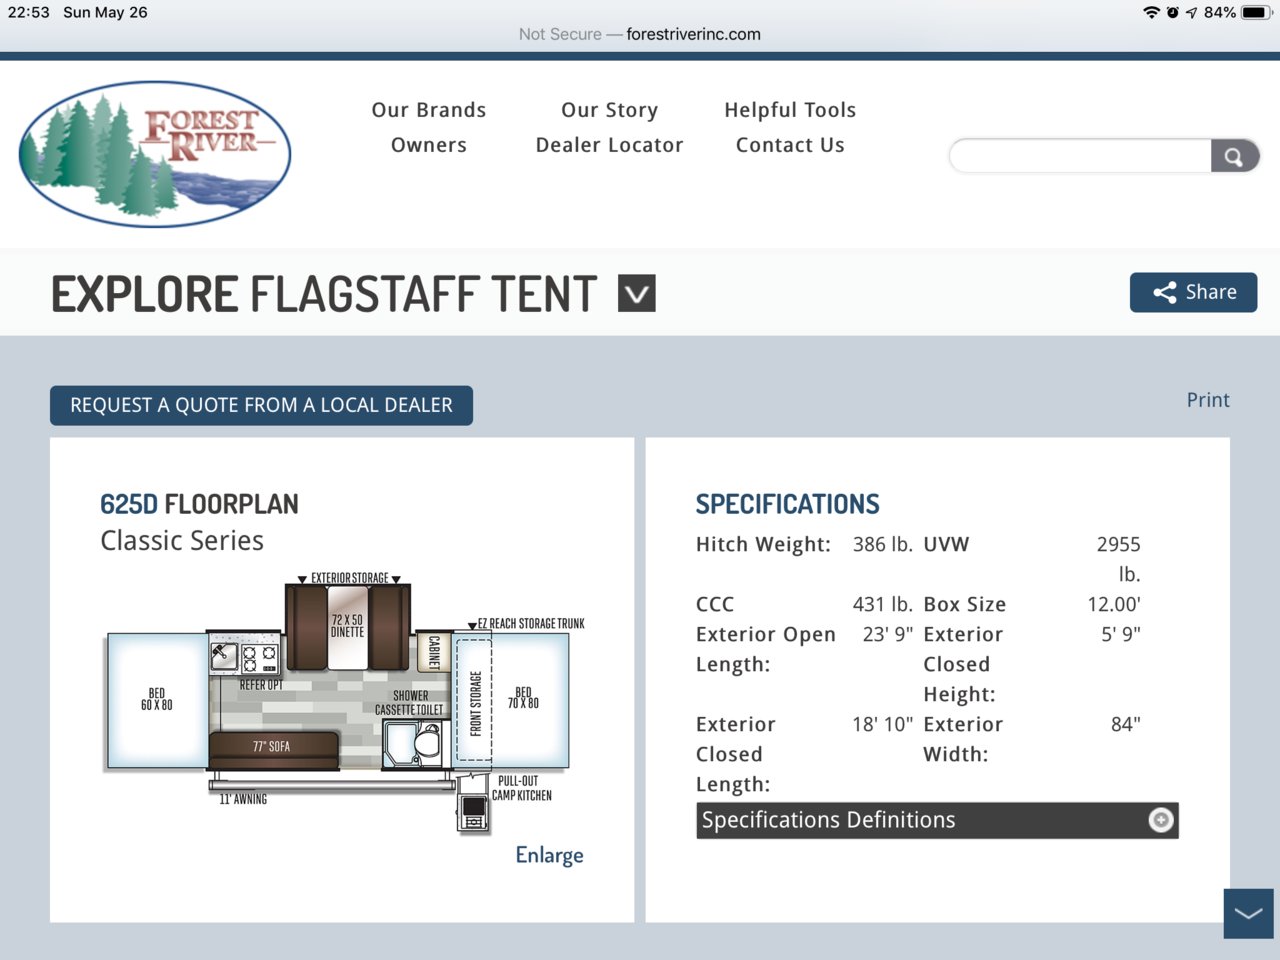Click the EXPLORE FLAGSTAFF TENT title
Screen dimensions: 1280x960
click(324, 294)
